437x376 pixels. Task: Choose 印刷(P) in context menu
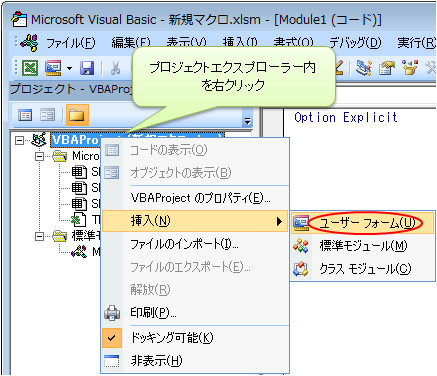point(195,313)
